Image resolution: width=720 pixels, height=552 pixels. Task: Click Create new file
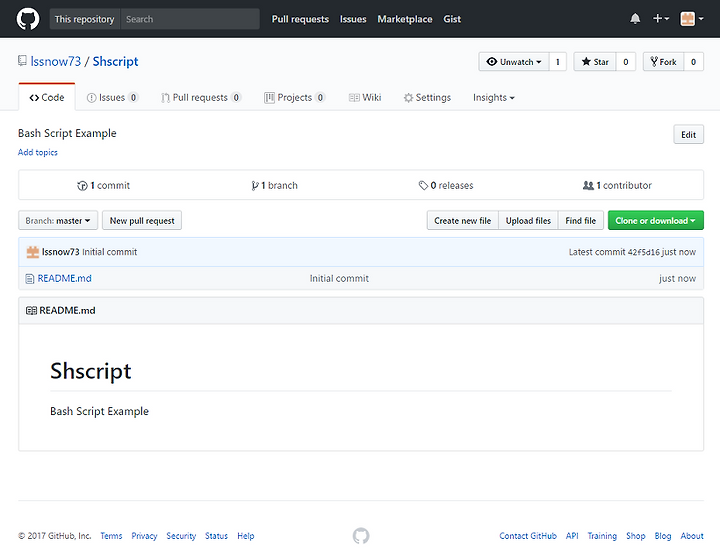[x=462, y=220]
